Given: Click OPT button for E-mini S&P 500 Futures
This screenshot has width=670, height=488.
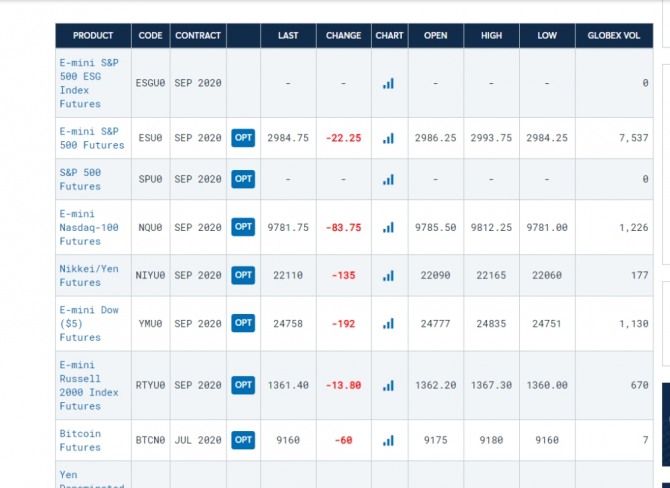Looking at the screenshot, I should point(243,138).
